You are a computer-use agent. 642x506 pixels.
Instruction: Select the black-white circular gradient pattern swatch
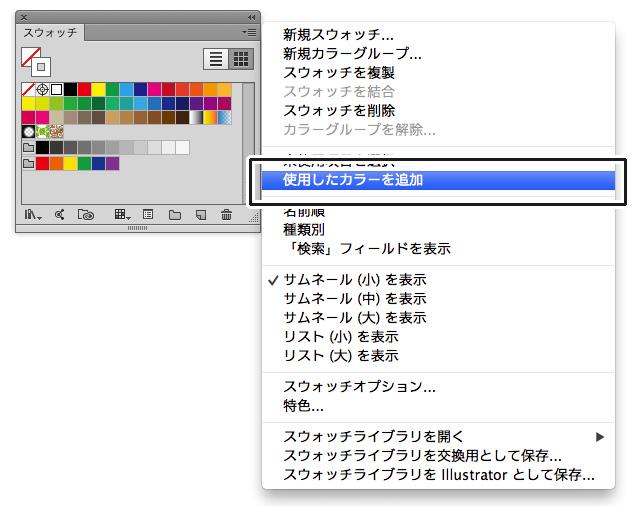point(29,131)
